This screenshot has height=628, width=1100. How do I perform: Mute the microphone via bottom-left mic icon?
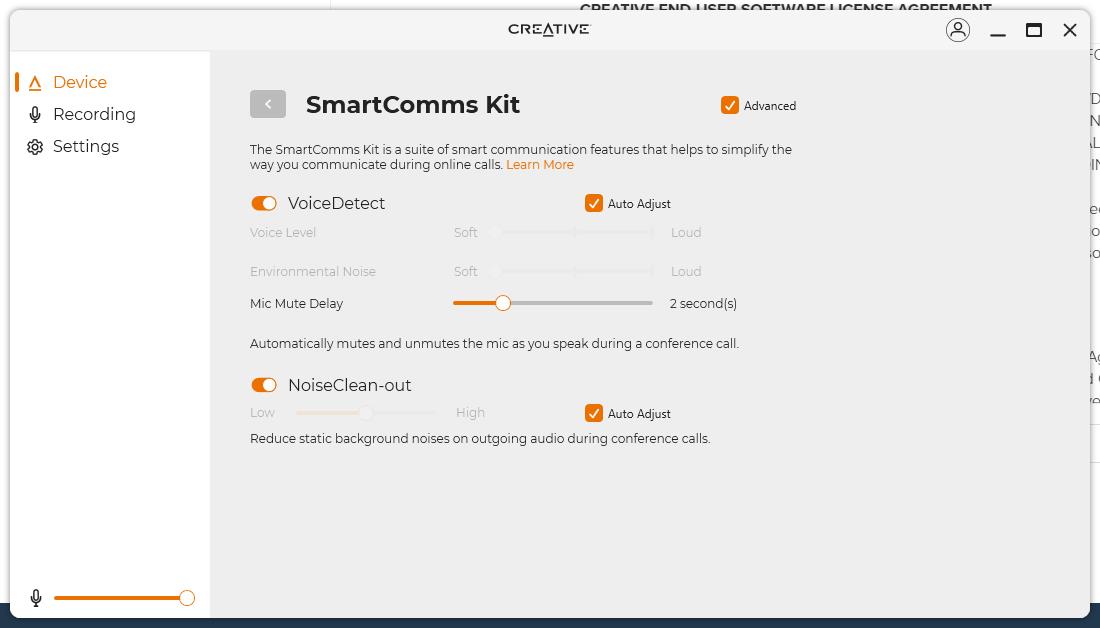[x=36, y=598]
